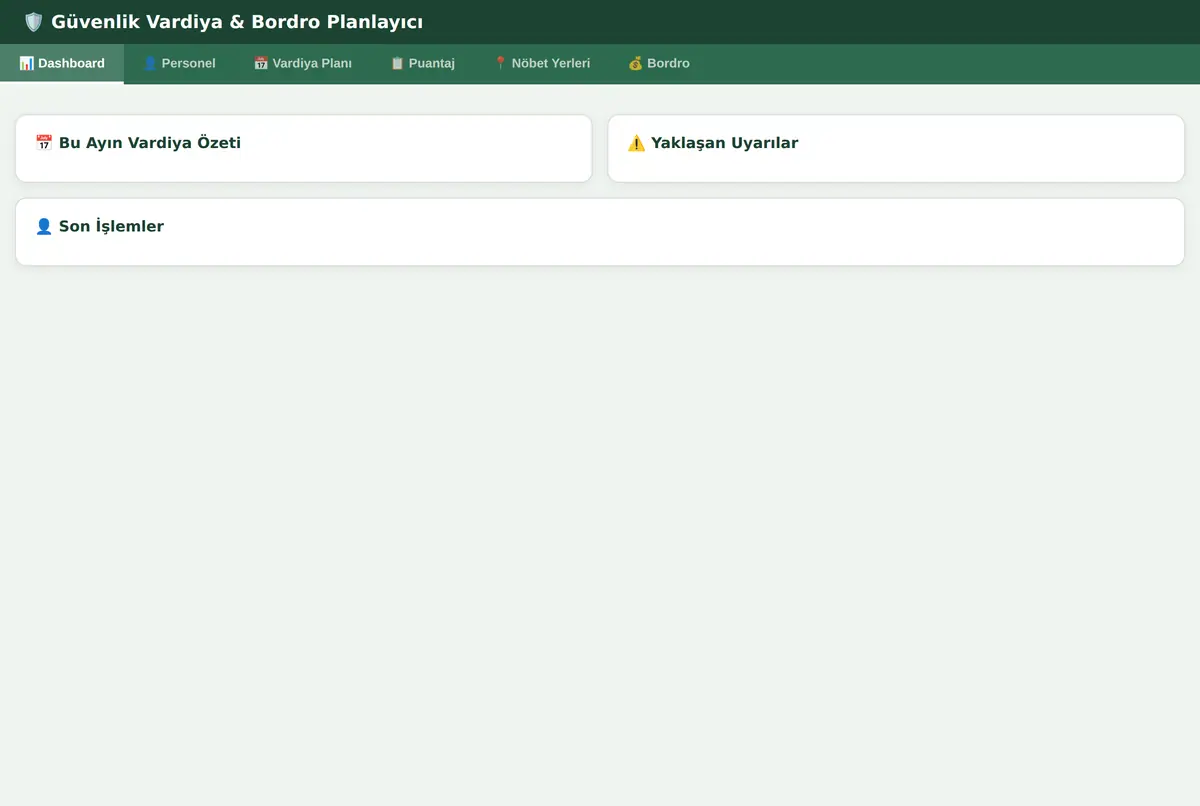Image resolution: width=1200 pixels, height=806 pixels.
Task: Click the bar chart icon on Dashboard tab
Action: tap(26, 63)
